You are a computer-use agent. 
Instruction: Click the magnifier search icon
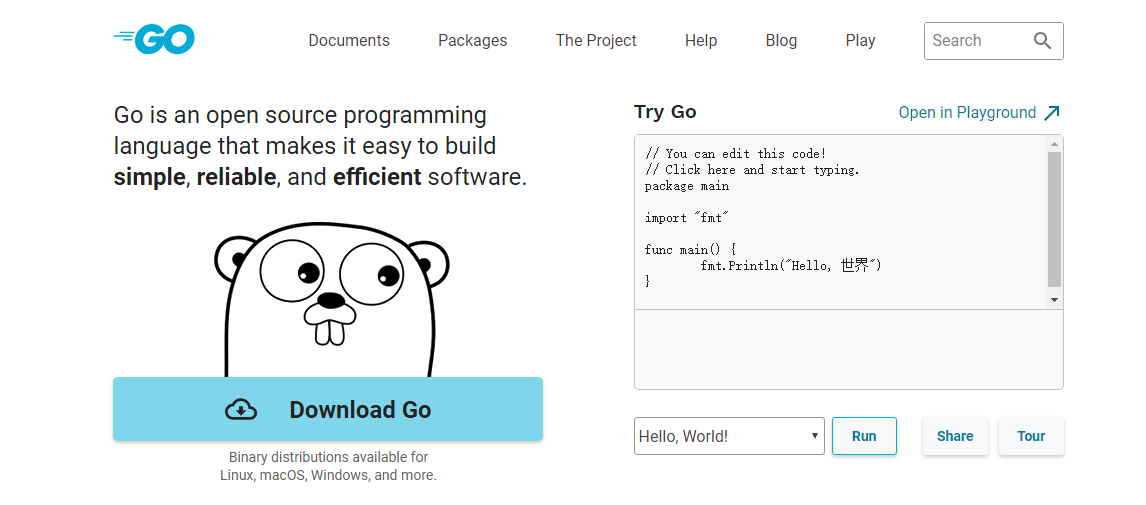pyautogui.click(x=1042, y=40)
